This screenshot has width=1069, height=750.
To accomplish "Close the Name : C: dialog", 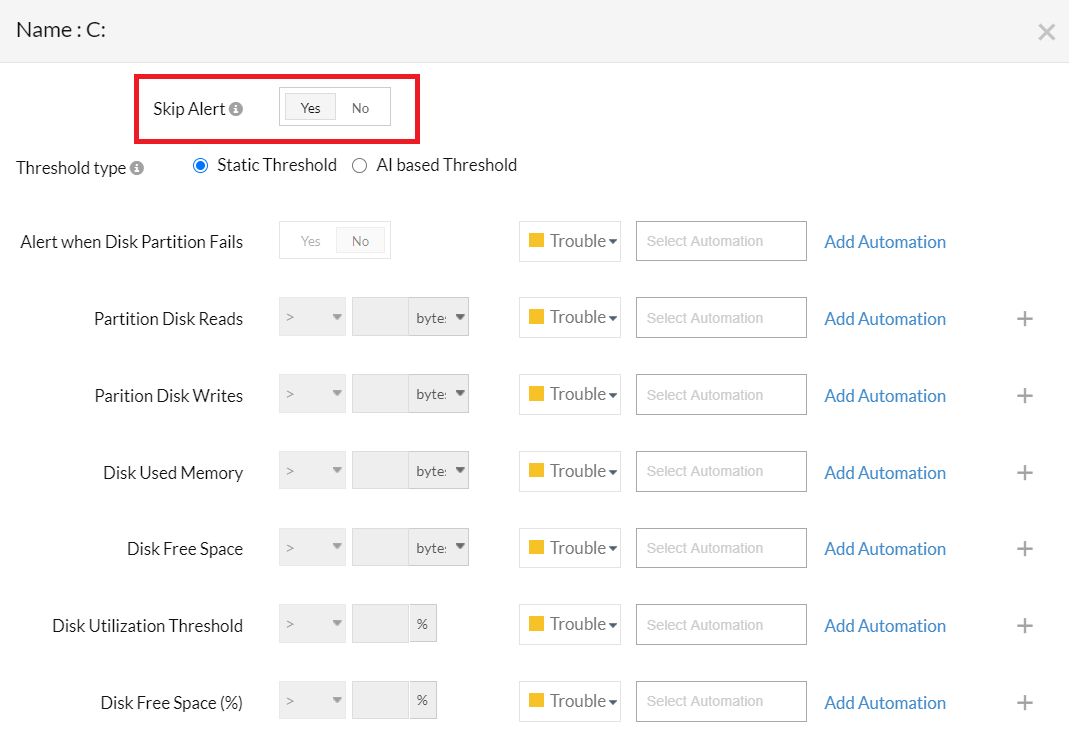I will (1046, 32).
